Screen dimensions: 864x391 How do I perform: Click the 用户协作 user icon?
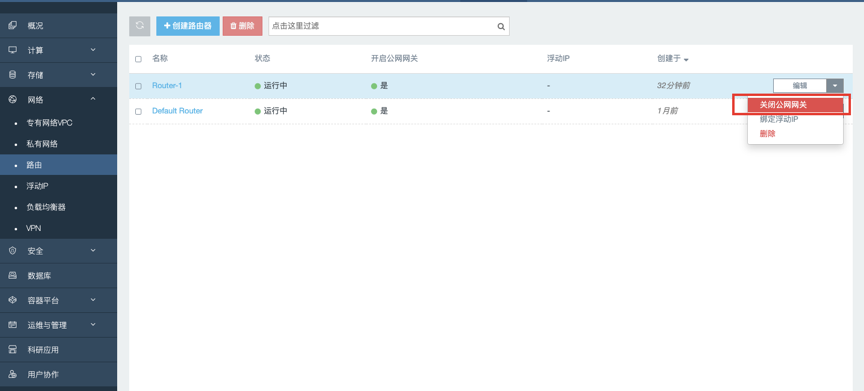pyautogui.click(x=13, y=374)
